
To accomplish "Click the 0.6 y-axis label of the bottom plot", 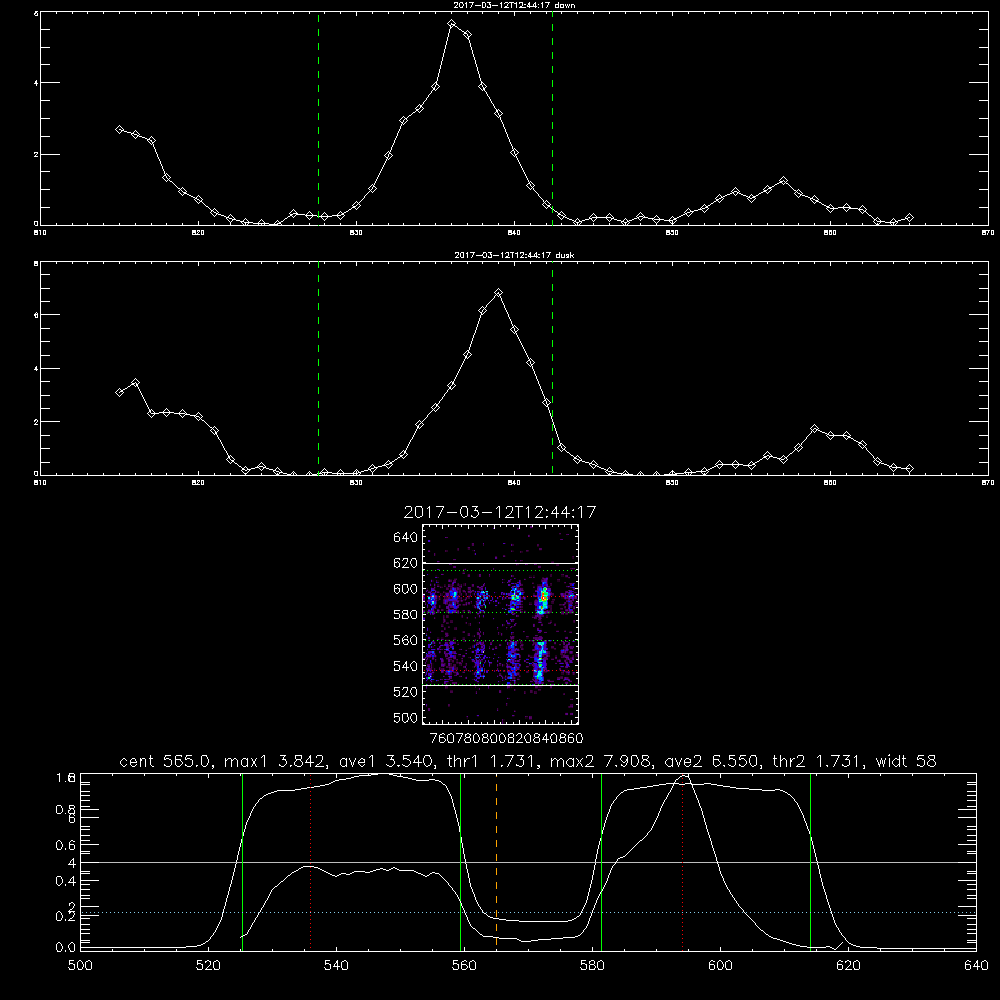I will [x=66, y=845].
